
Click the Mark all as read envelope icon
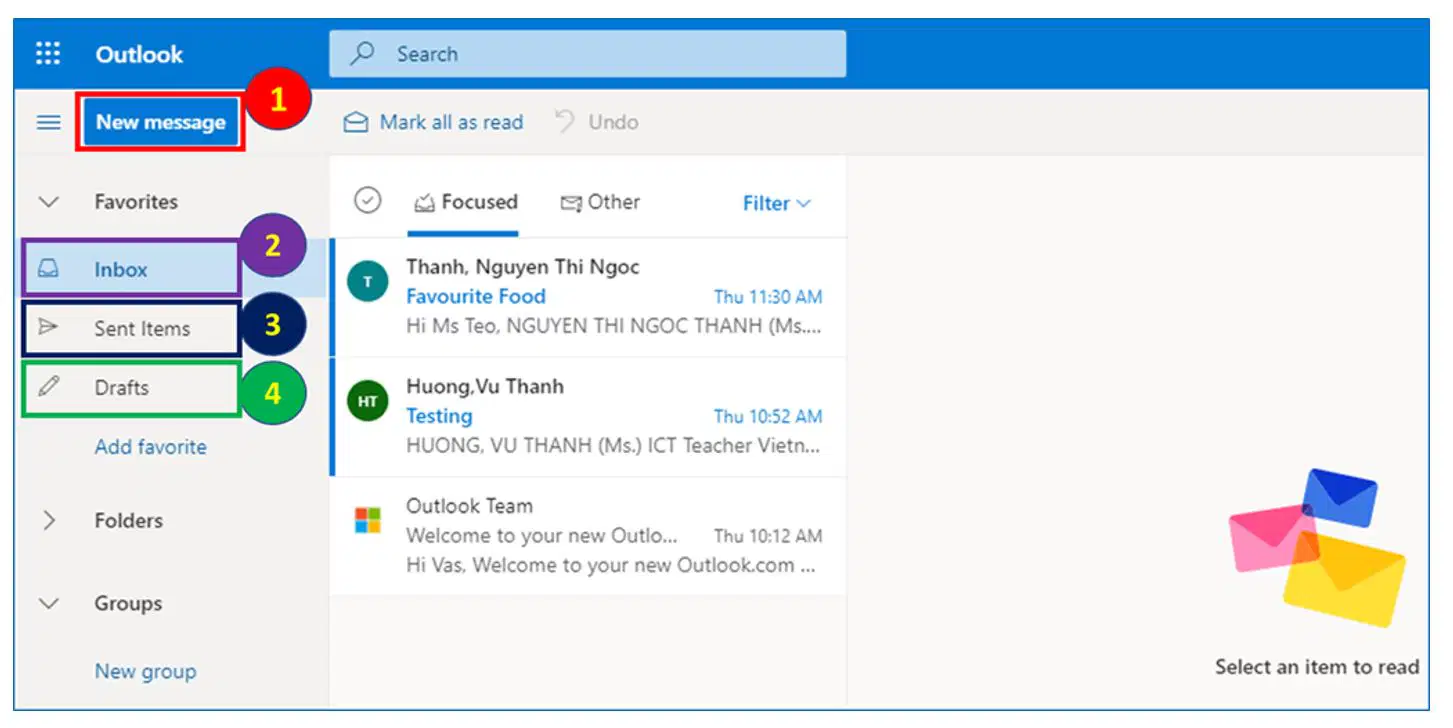point(355,122)
